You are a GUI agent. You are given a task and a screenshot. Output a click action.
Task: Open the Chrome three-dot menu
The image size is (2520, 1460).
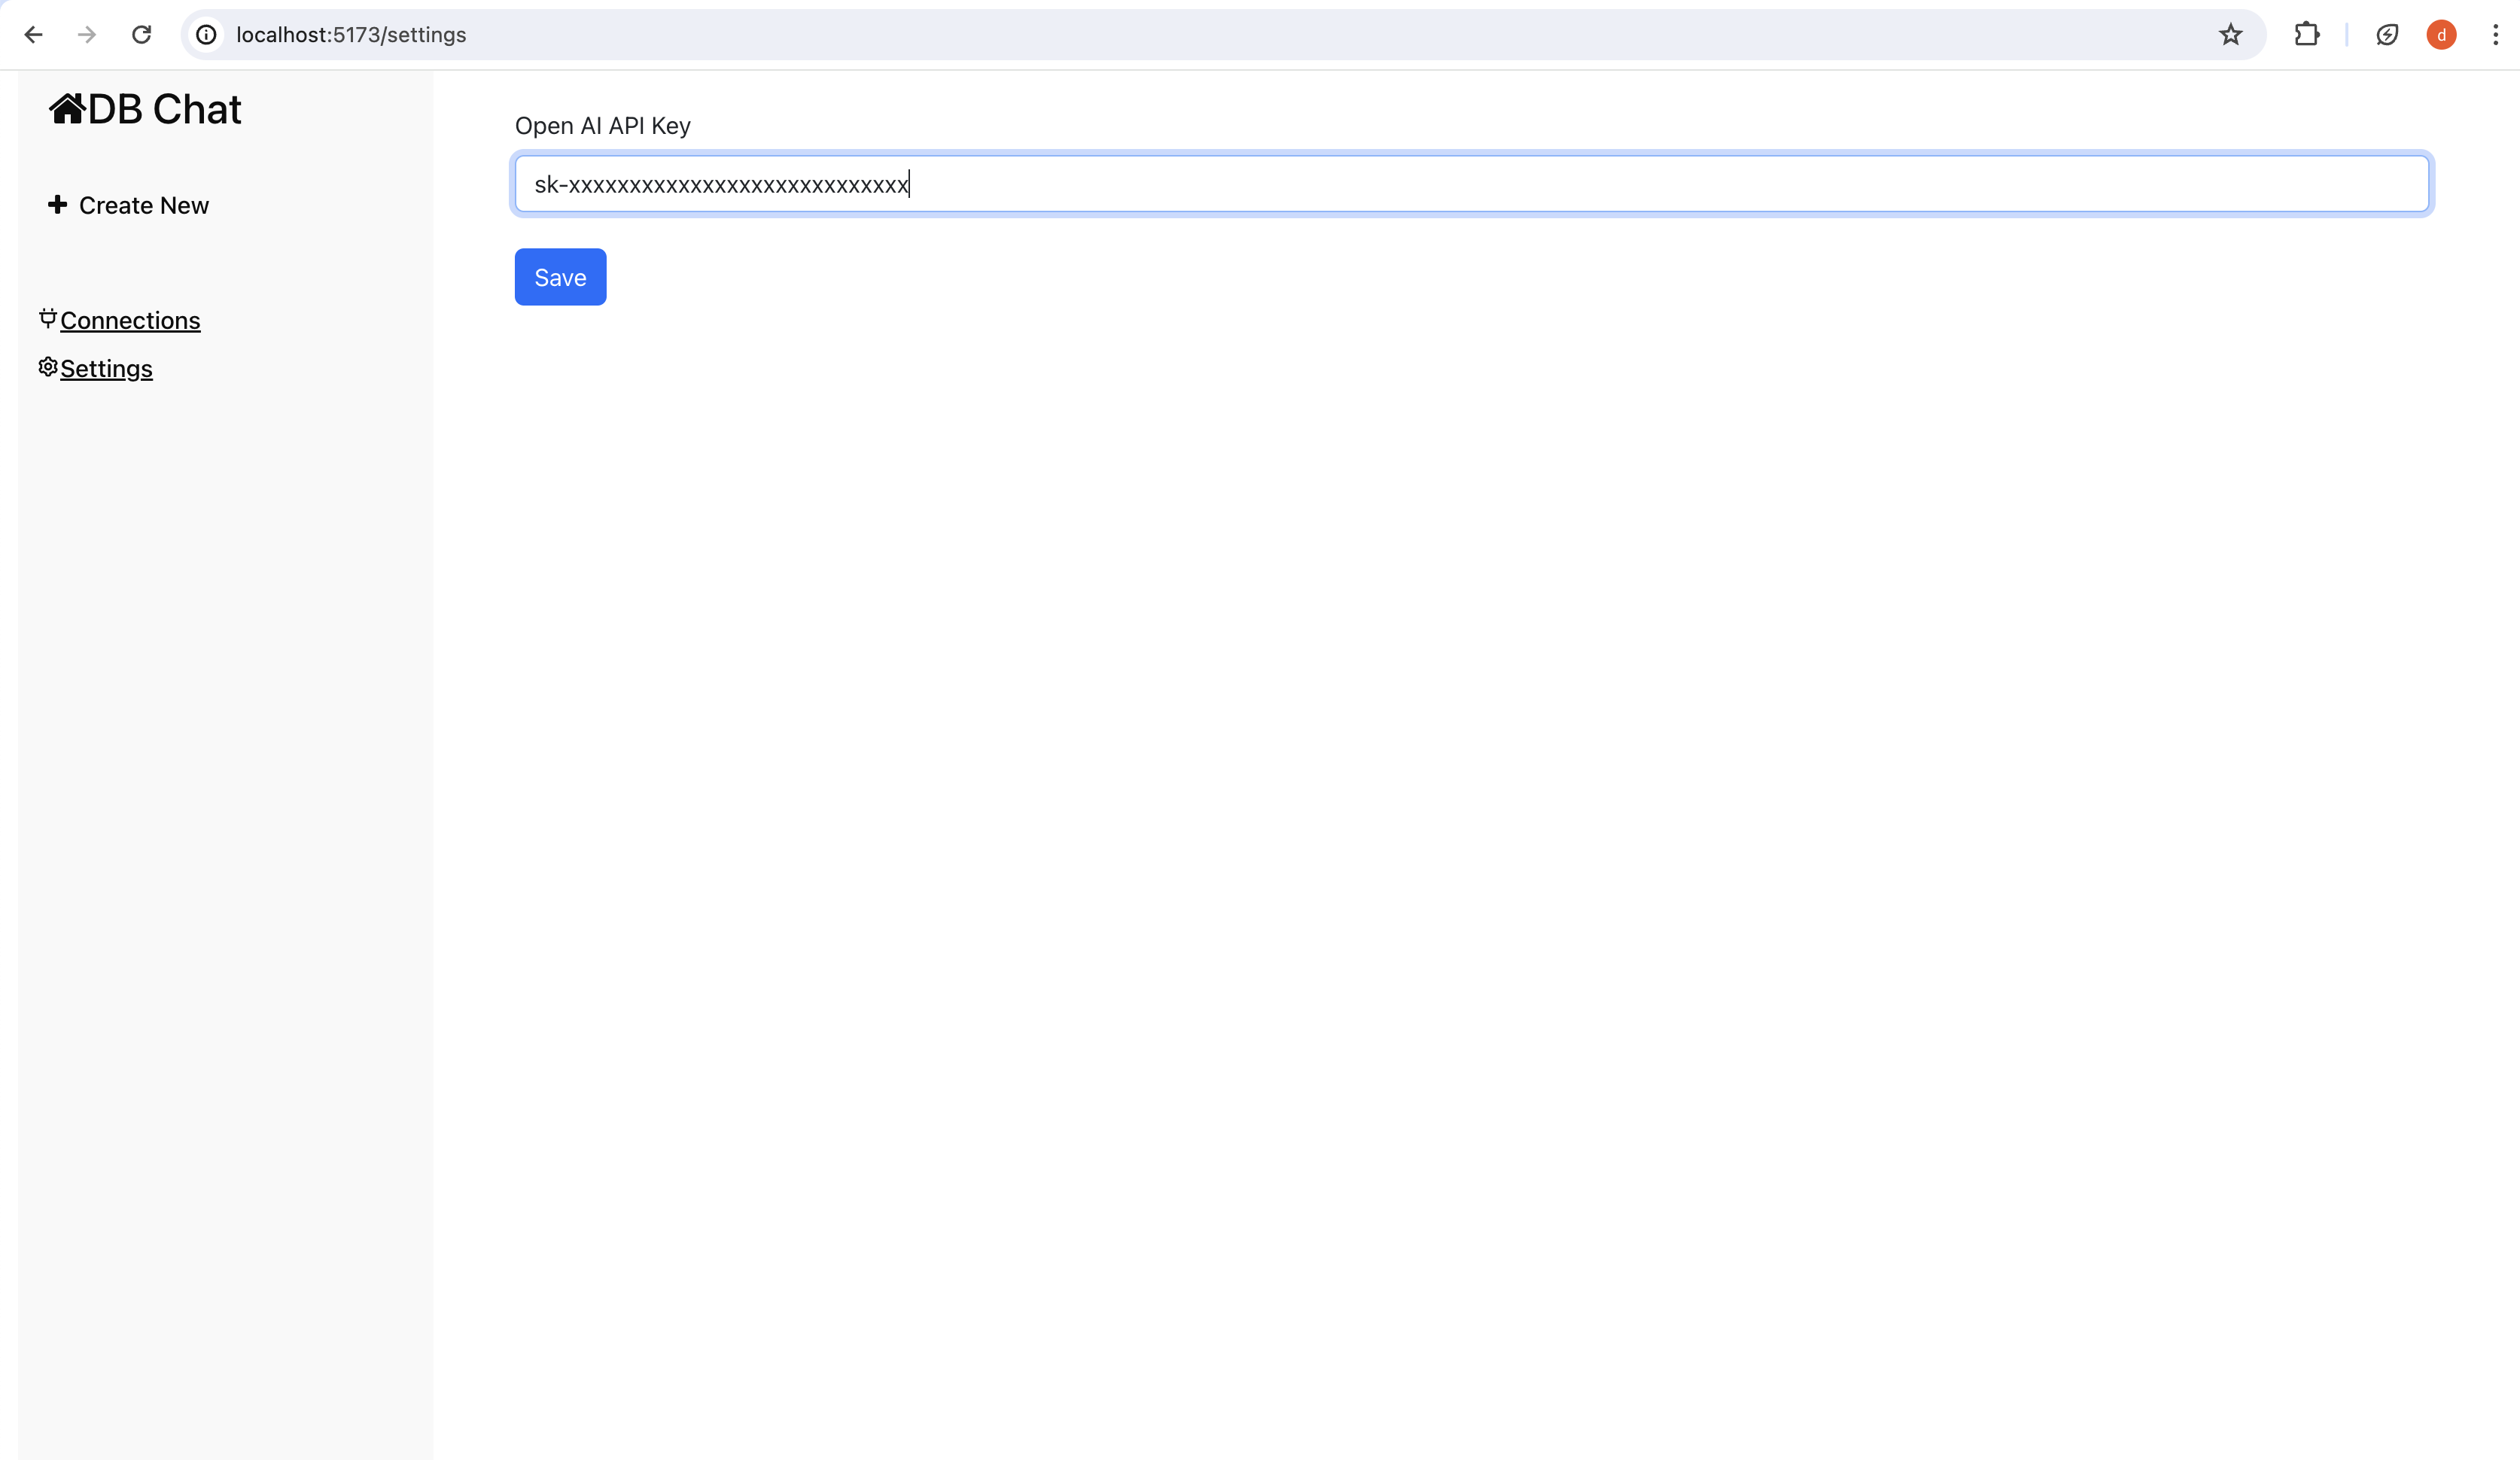[2495, 35]
